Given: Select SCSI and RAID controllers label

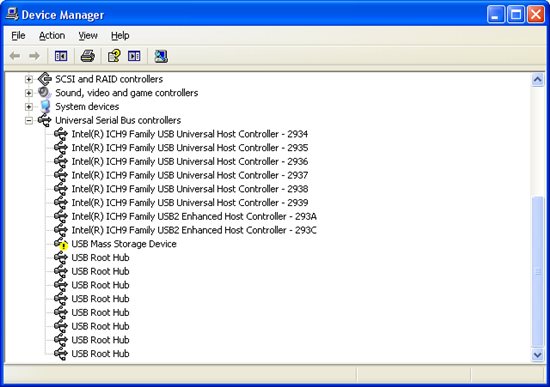Looking at the screenshot, I should point(109,79).
